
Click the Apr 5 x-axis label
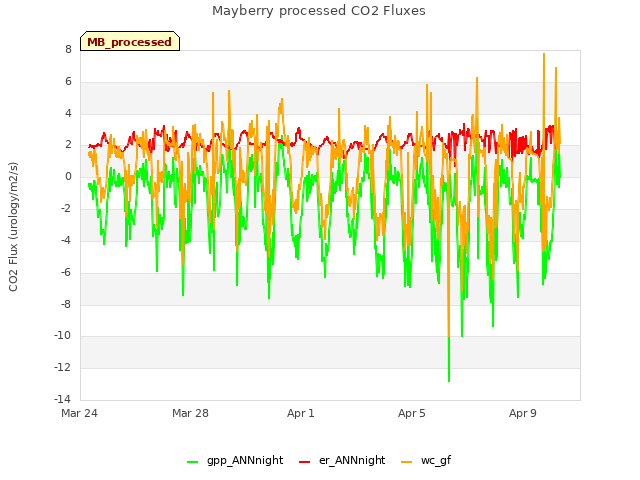click(x=412, y=413)
